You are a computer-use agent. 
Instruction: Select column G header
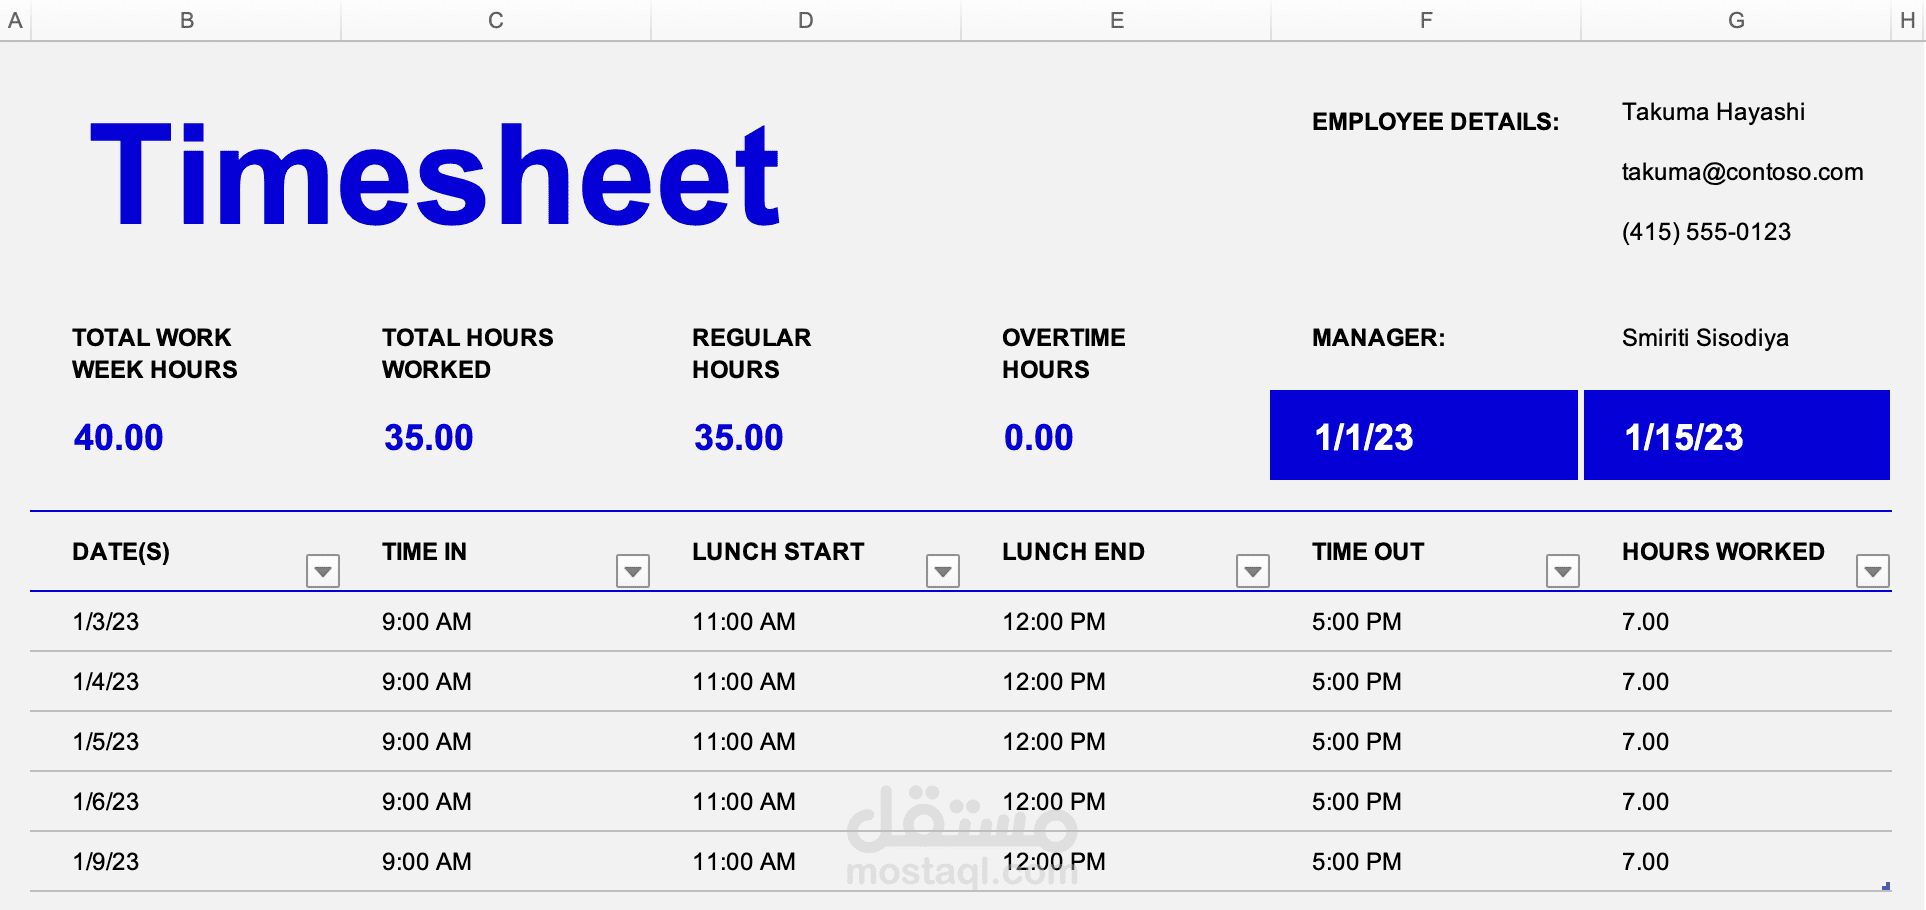pyautogui.click(x=1736, y=20)
